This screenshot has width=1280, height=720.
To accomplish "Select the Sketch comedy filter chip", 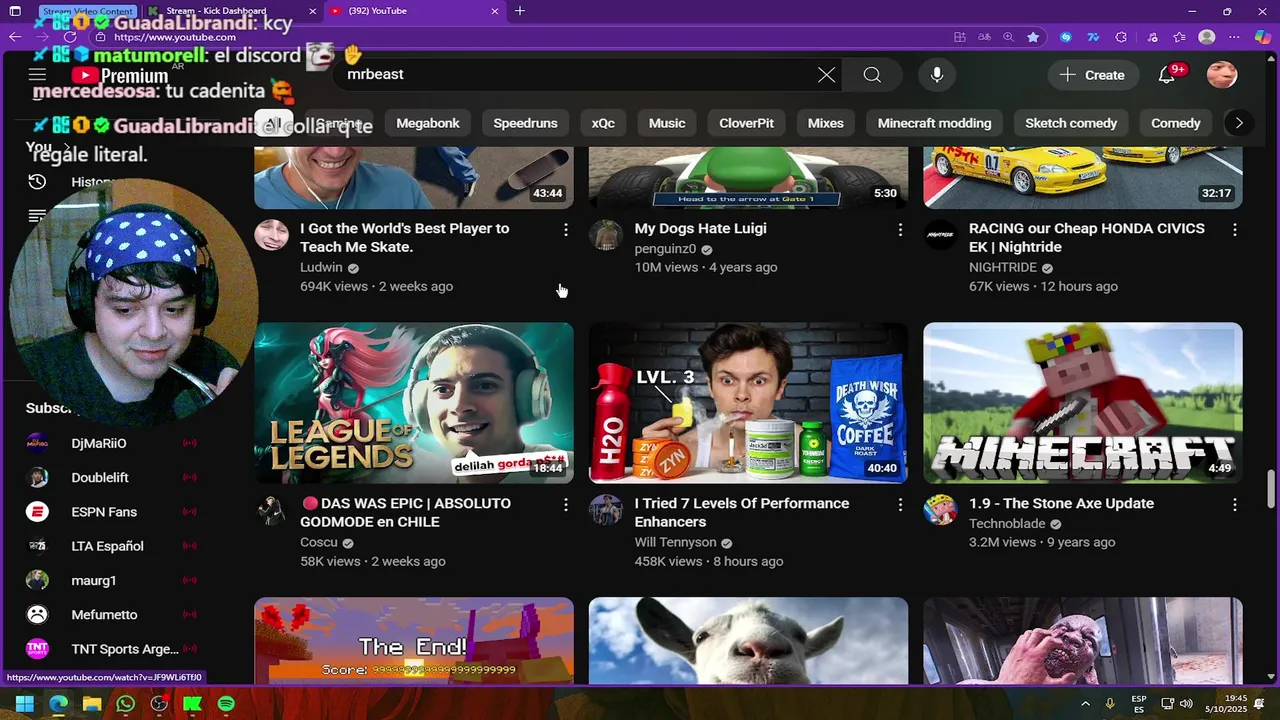I will pos(1071,123).
